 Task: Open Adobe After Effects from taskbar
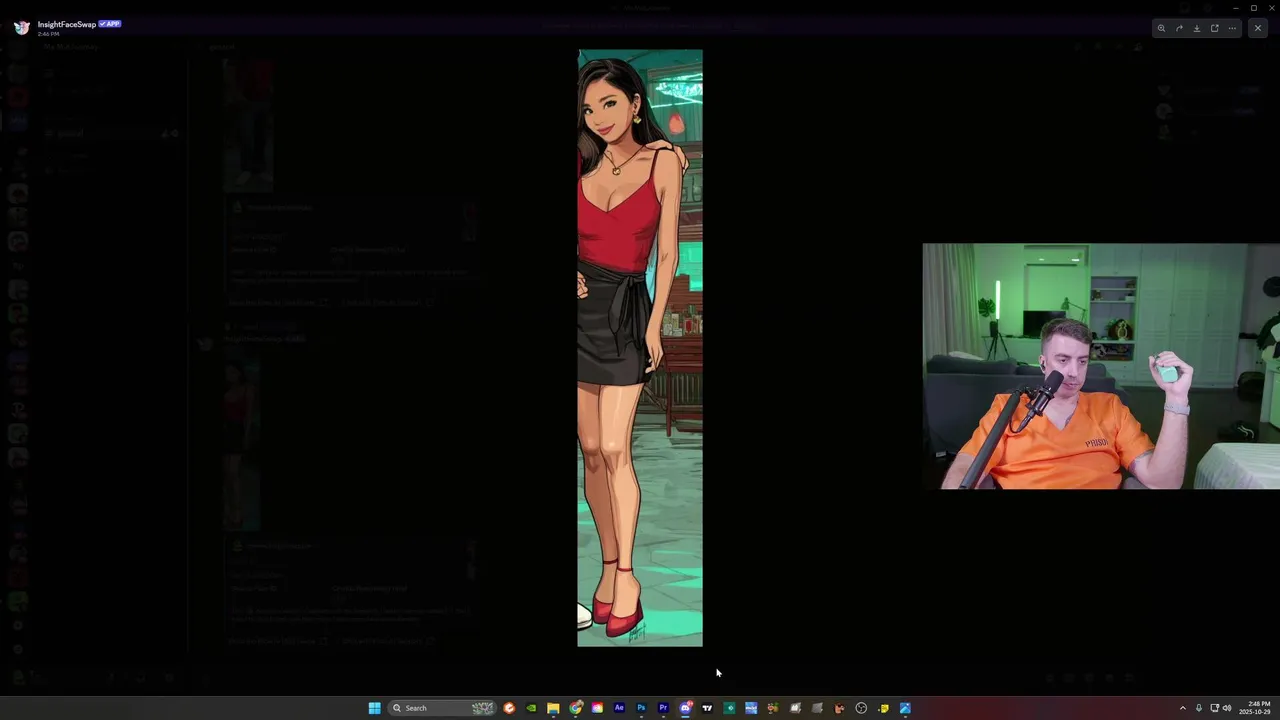coord(619,708)
